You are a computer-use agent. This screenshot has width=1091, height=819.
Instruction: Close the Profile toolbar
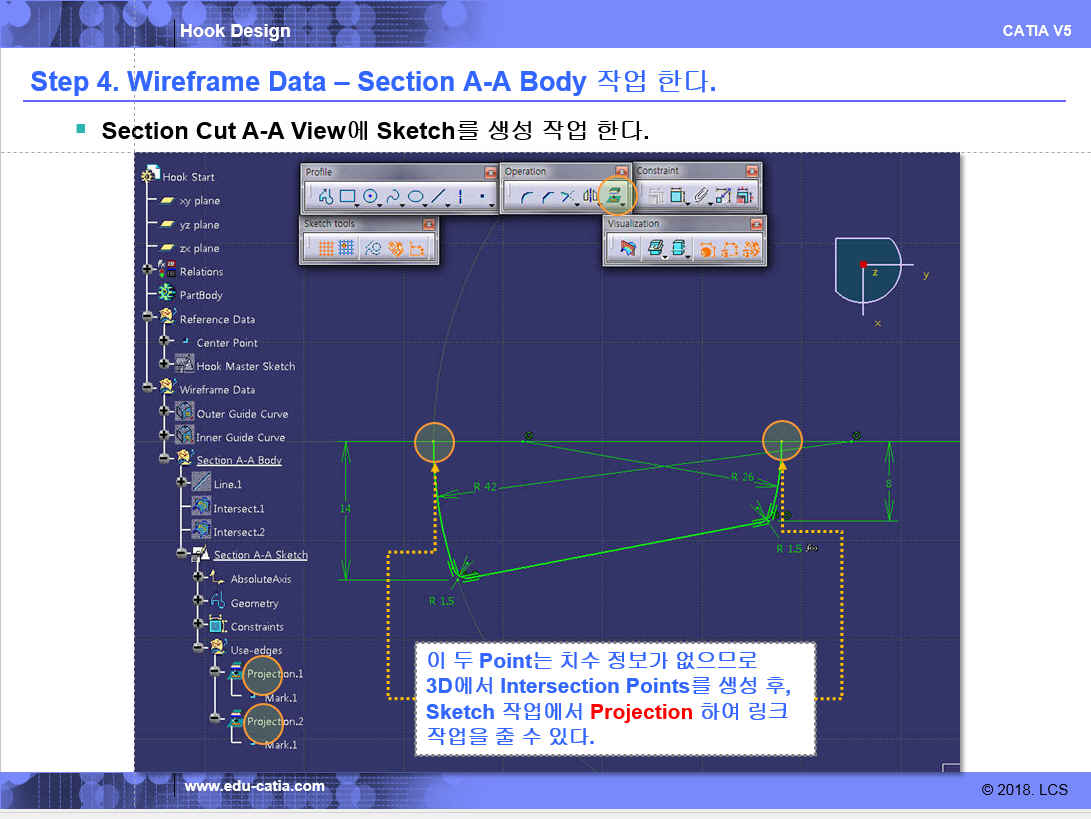pos(490,172)
